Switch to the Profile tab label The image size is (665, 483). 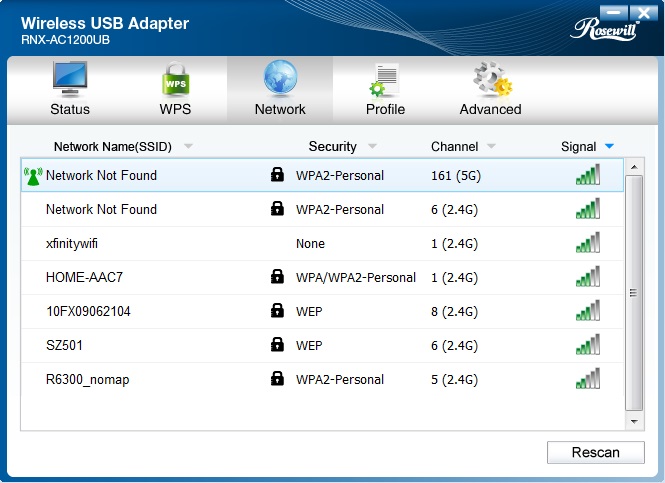pyautogui.click(x=385, y=109)
